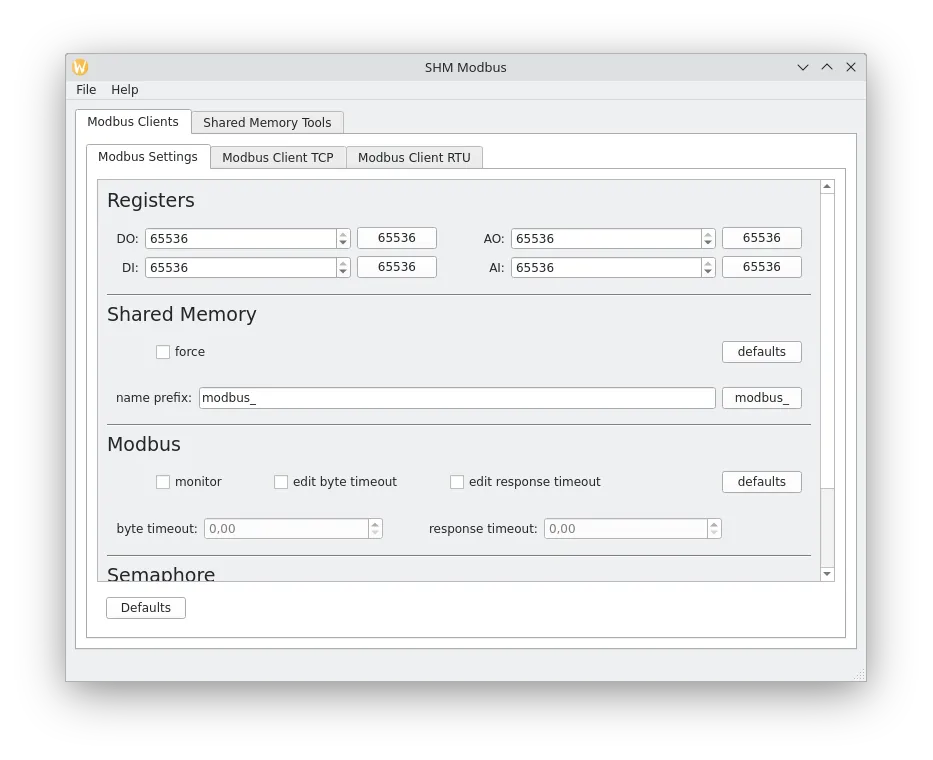The height and width of the screenshot is (760, 933).
Task: Open the File menu
Action: [86, 90]
